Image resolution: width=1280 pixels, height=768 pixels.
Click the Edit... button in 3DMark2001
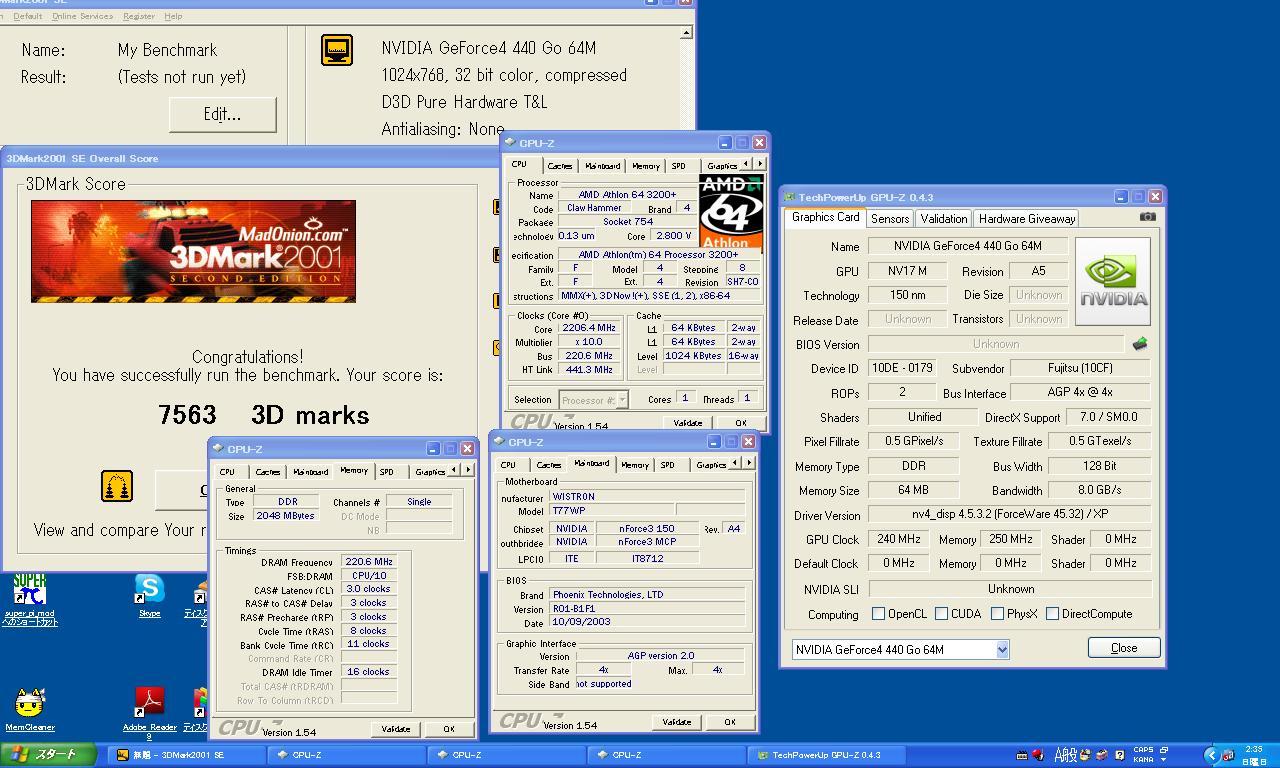point(222,114)
